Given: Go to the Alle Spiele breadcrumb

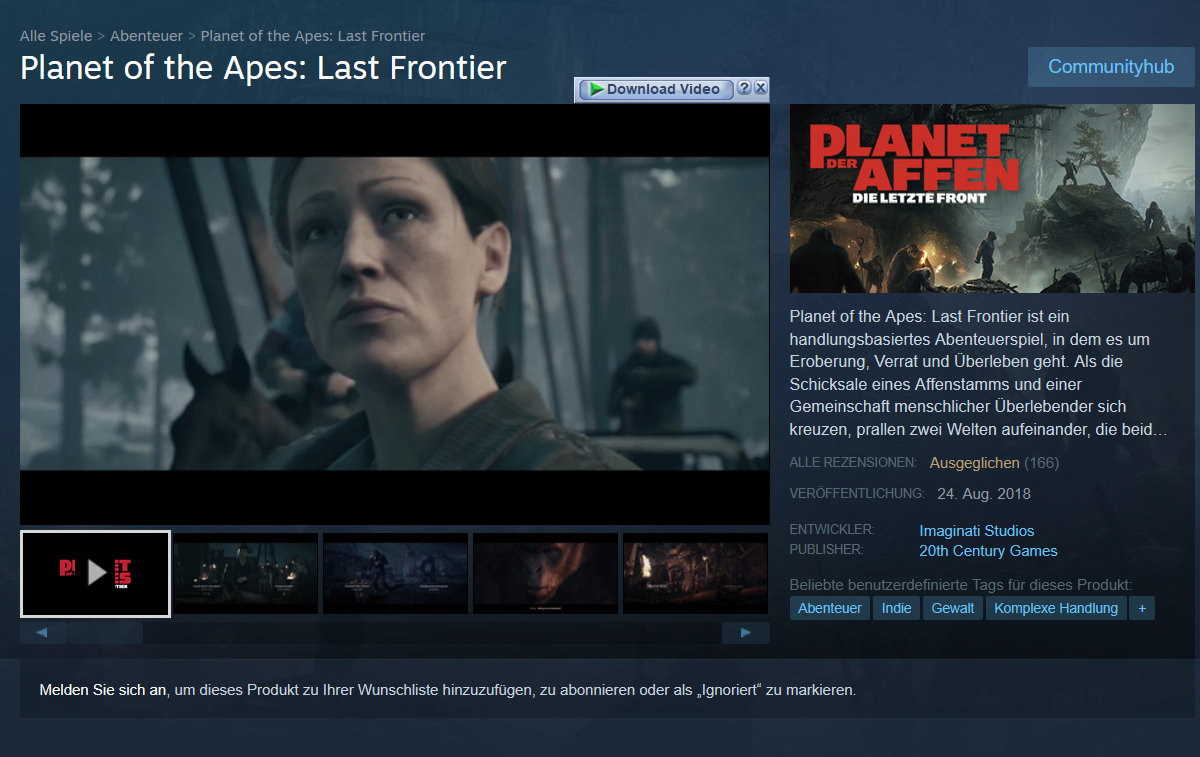Looking at the screenshot, I should point(56,36).
